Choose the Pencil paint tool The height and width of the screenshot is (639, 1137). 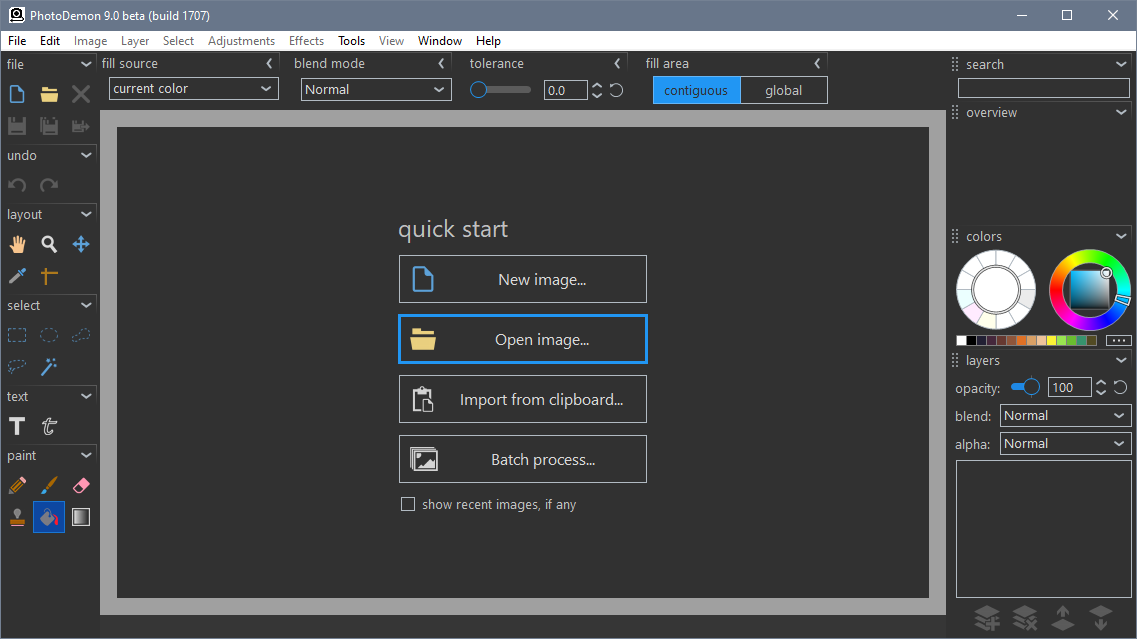click(17, 485)
